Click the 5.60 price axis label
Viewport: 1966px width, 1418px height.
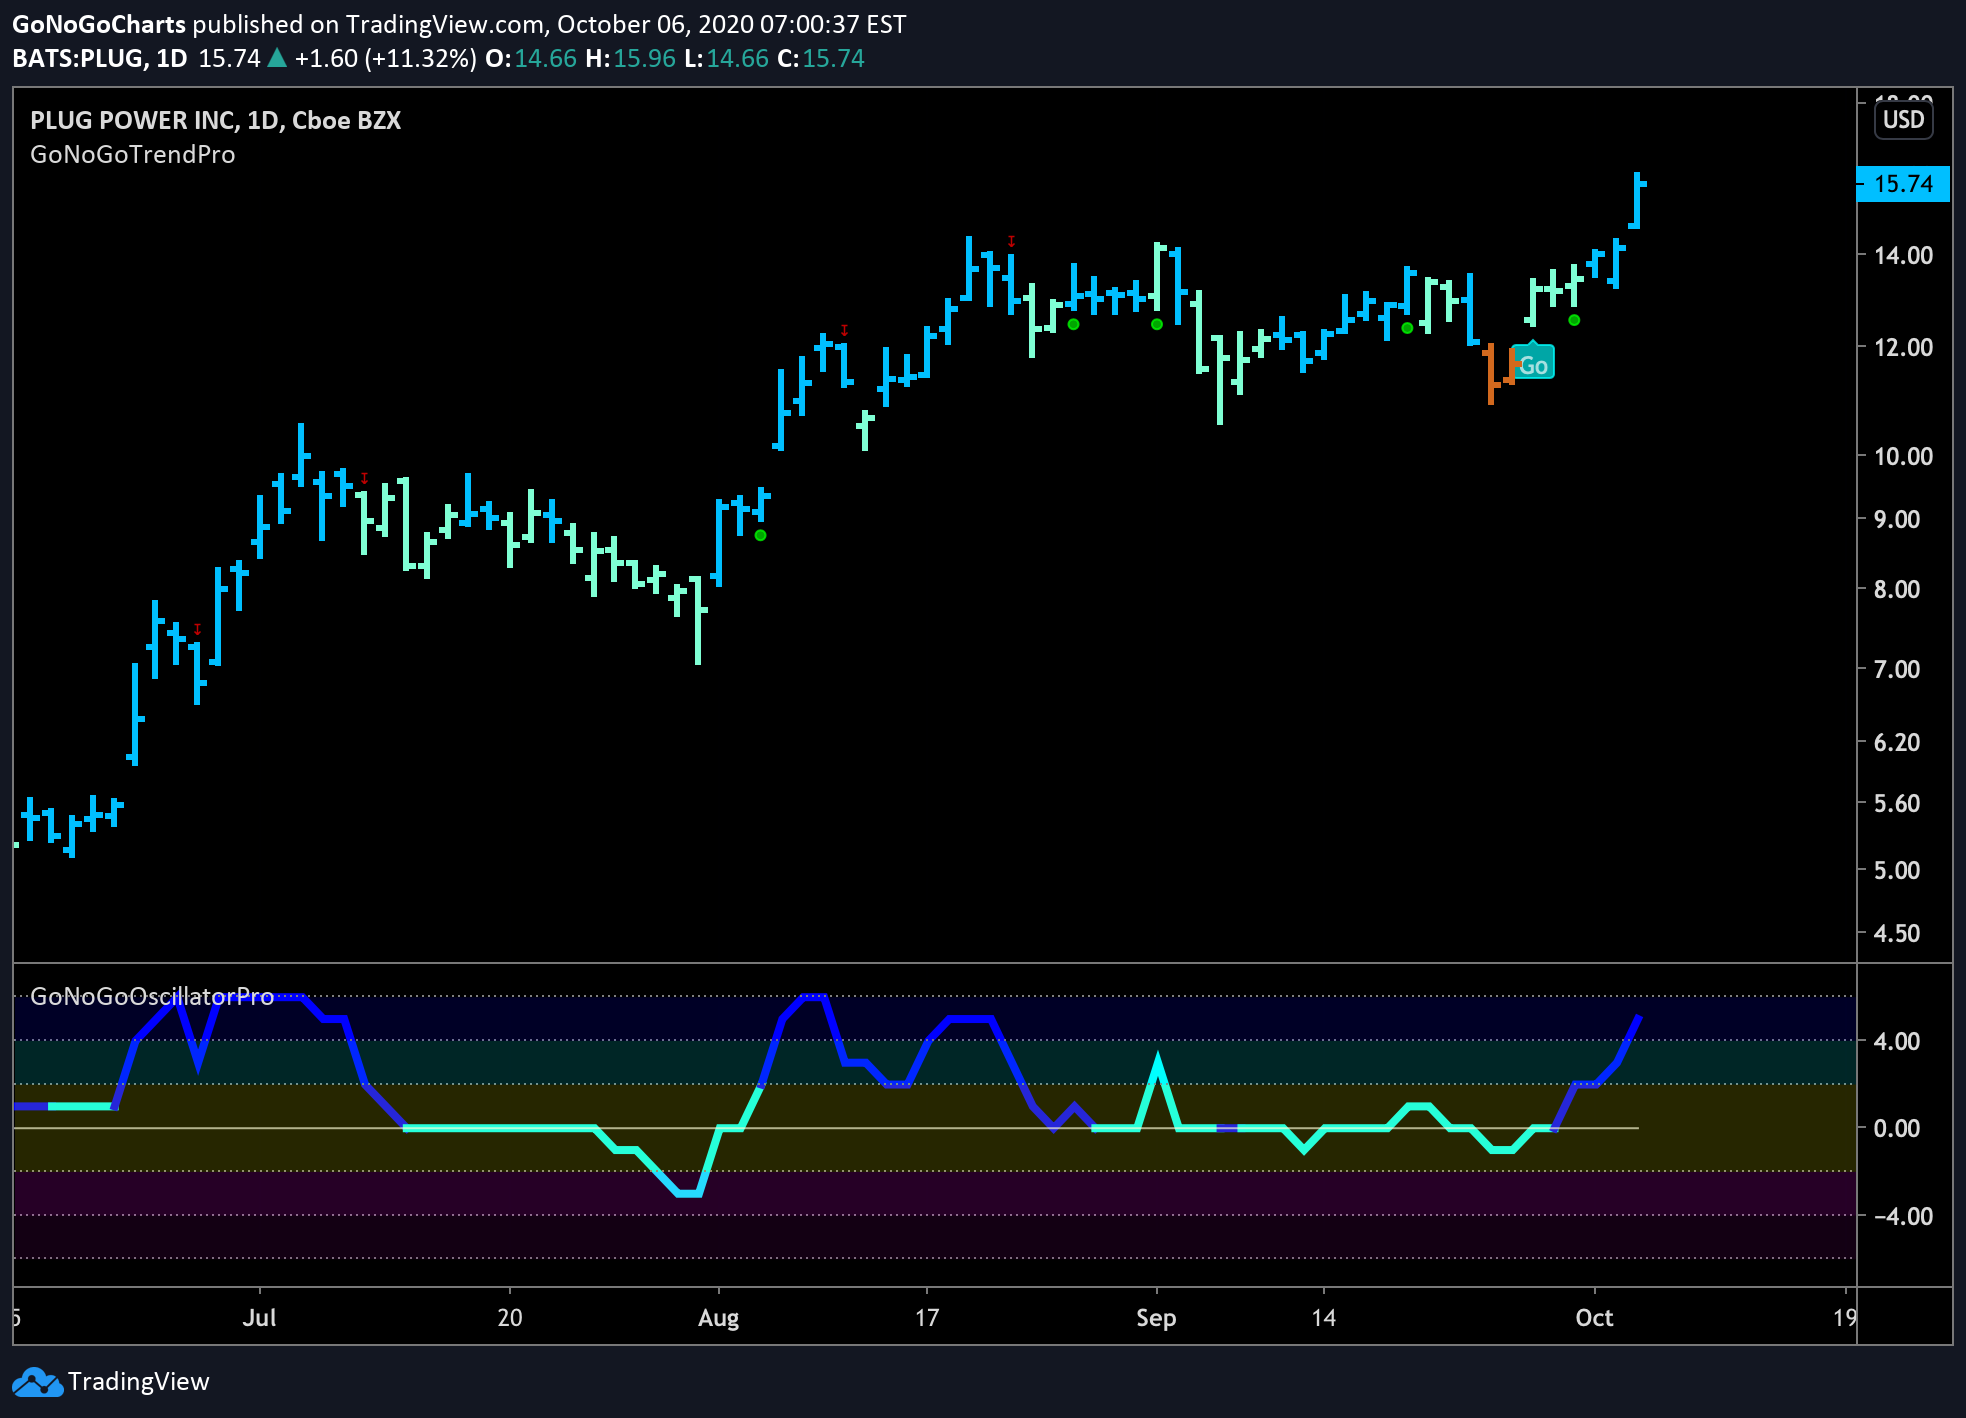(1897, 803)
